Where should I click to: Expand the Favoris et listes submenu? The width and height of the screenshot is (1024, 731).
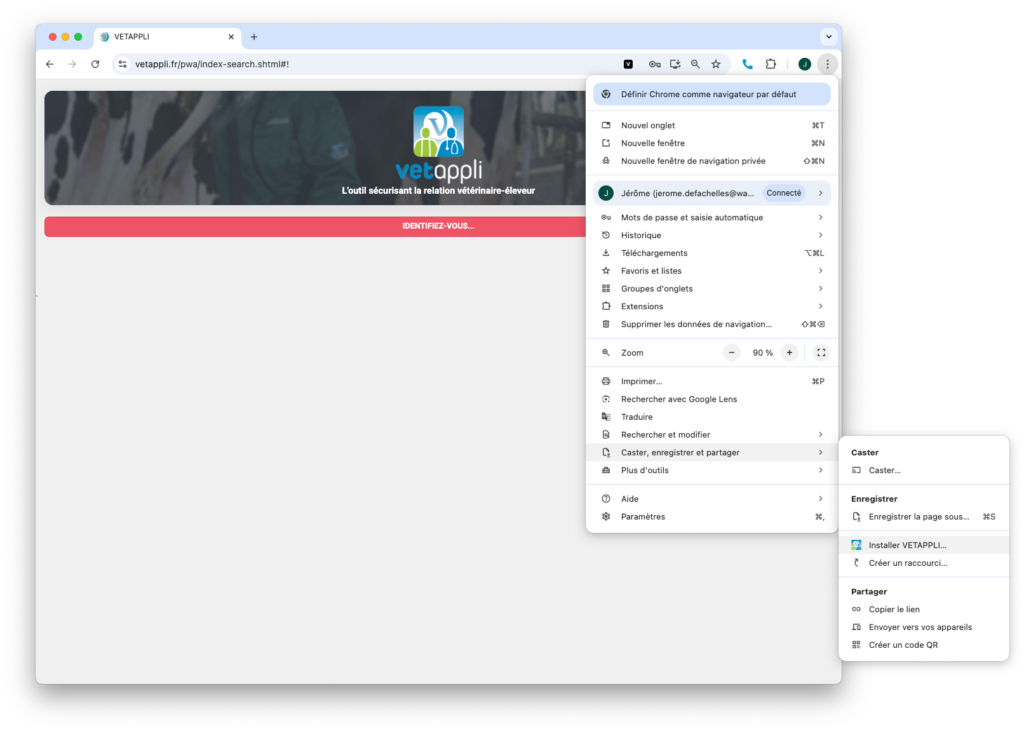point(711,271)
